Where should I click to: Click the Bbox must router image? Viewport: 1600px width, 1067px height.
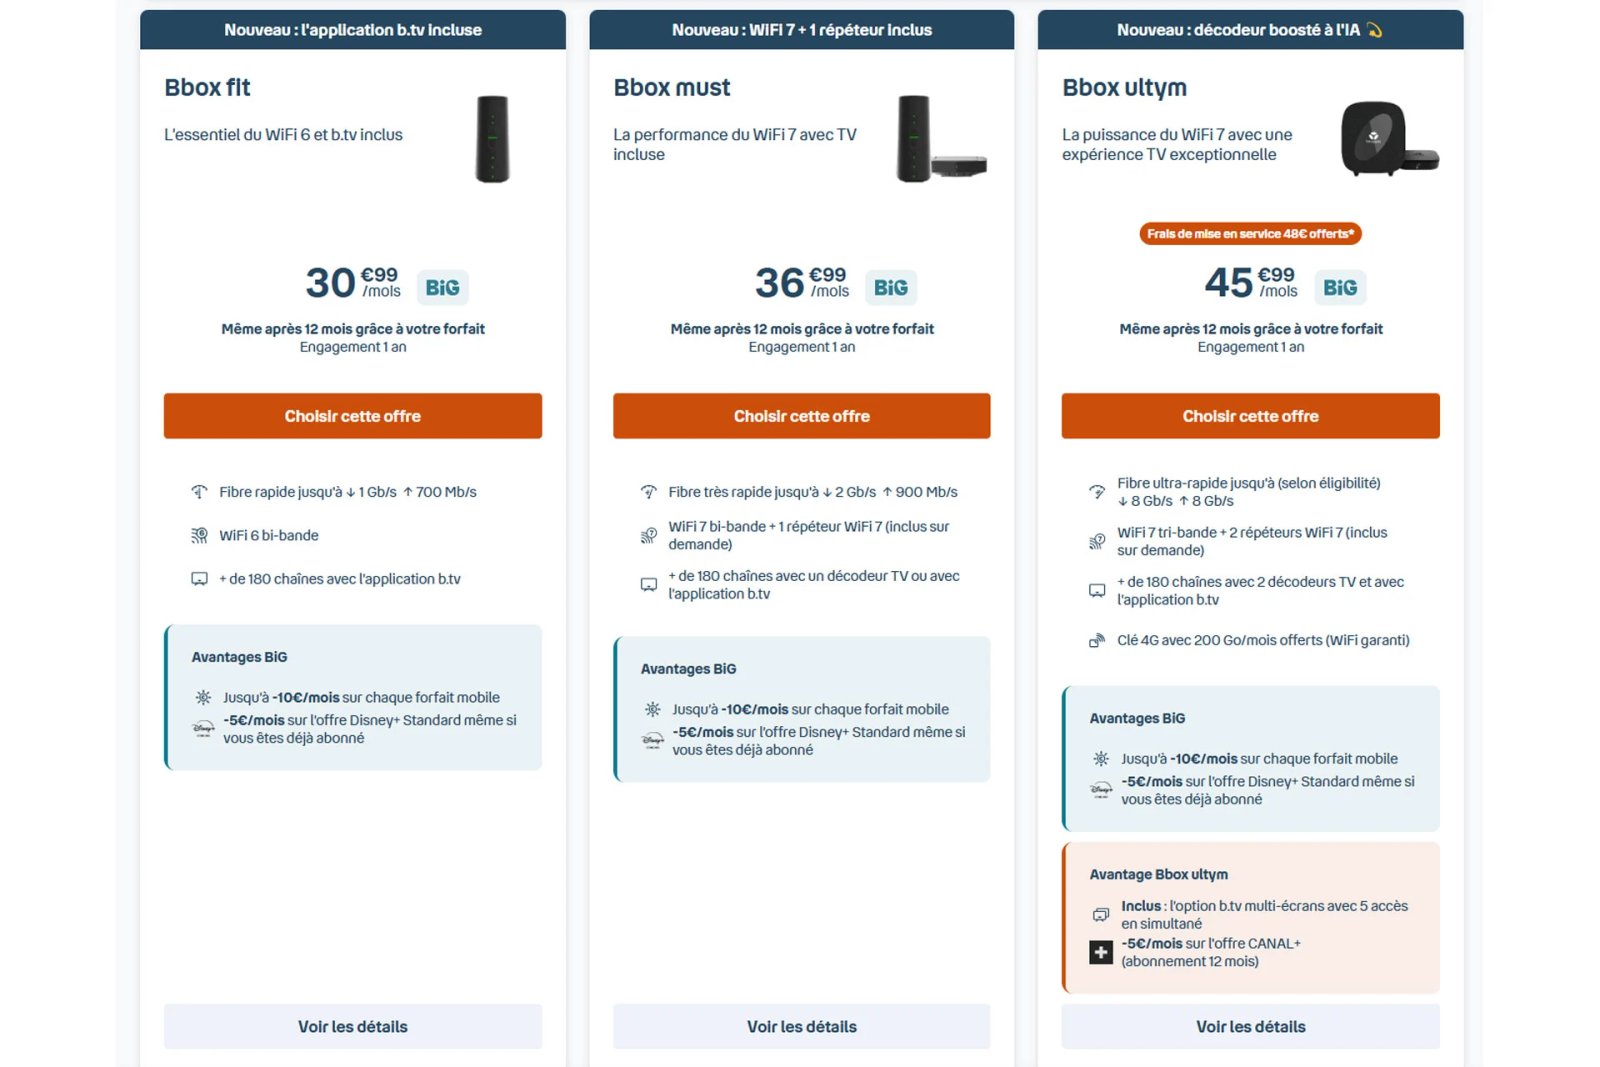pyautogui.click(x=940, y=139)
